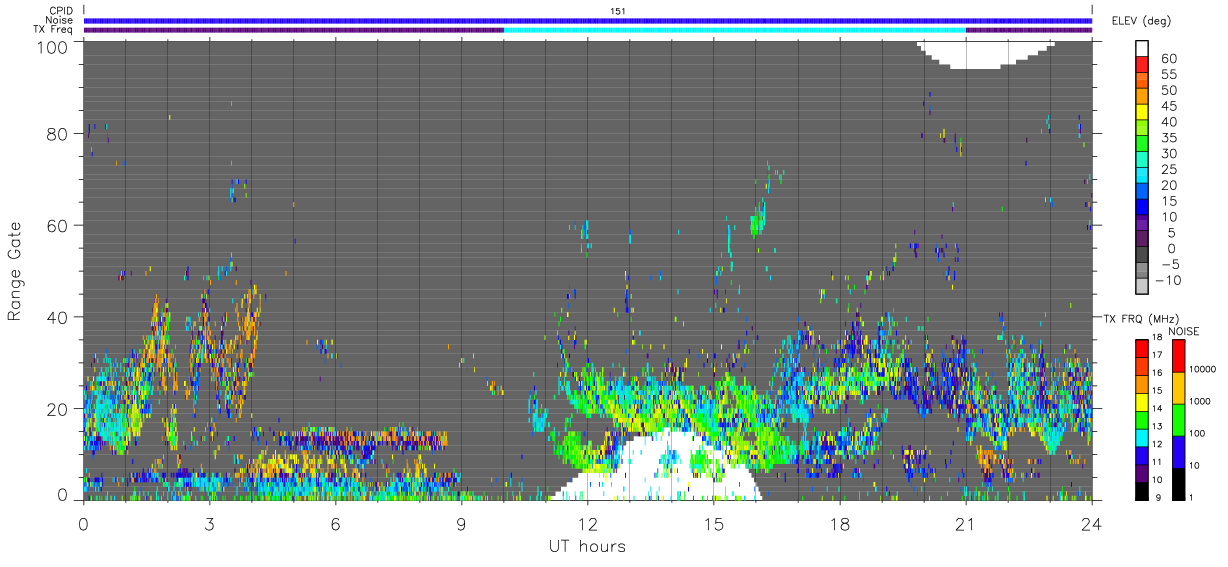Click y-axis Range Gate tick 80
1228x567 pixels.
coord(57,134)
